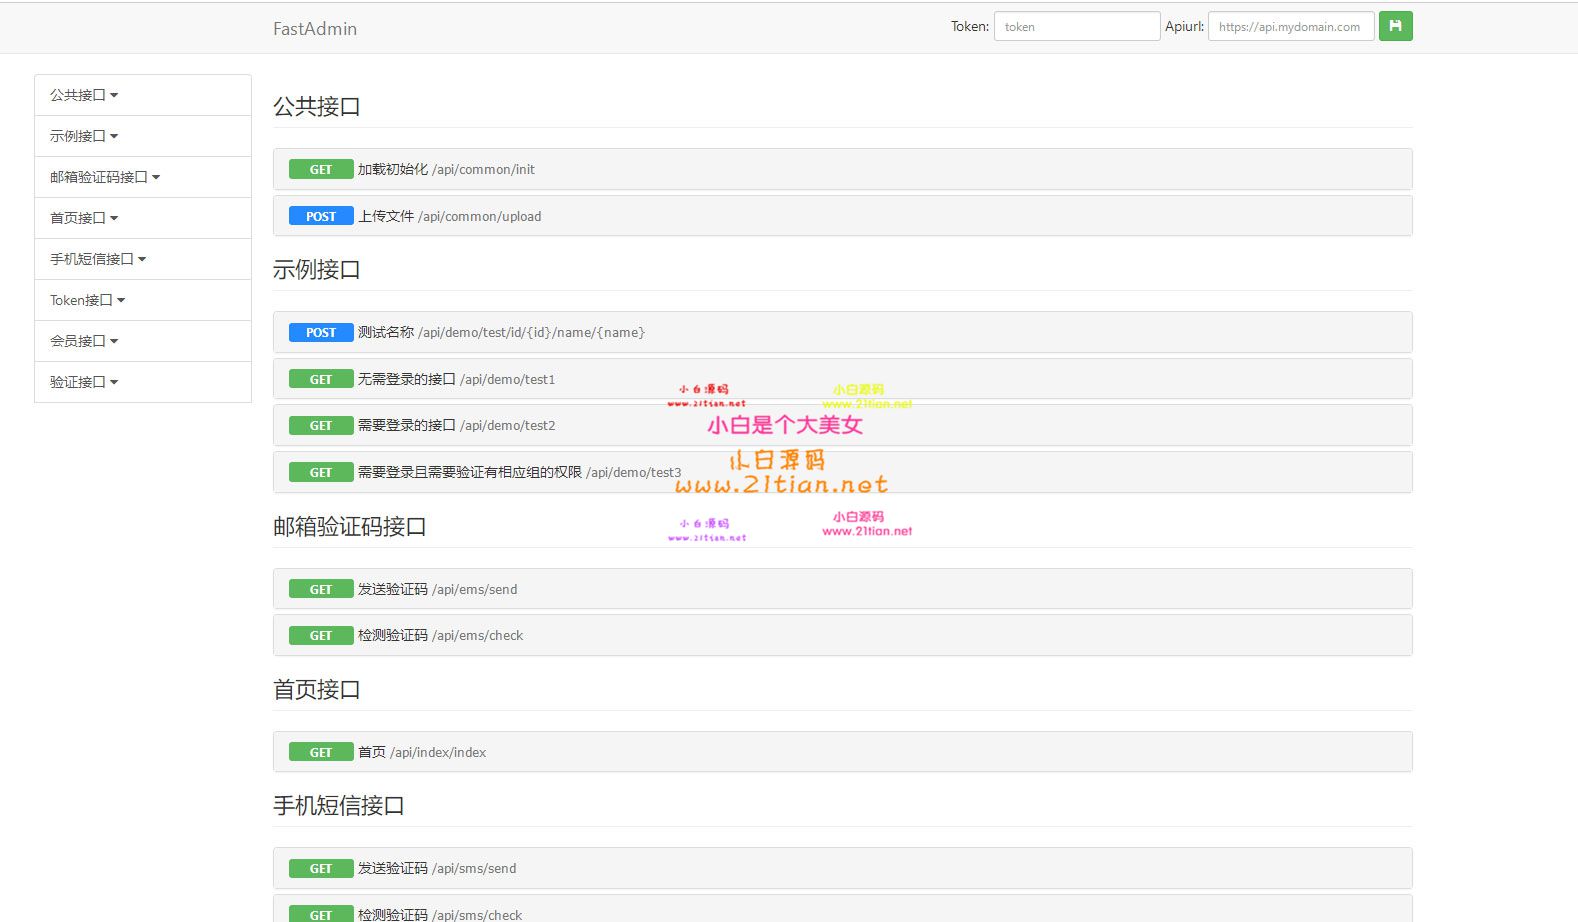Open the 测试名称 /api/demo/test endpoint row

click(x=842, y=332)
